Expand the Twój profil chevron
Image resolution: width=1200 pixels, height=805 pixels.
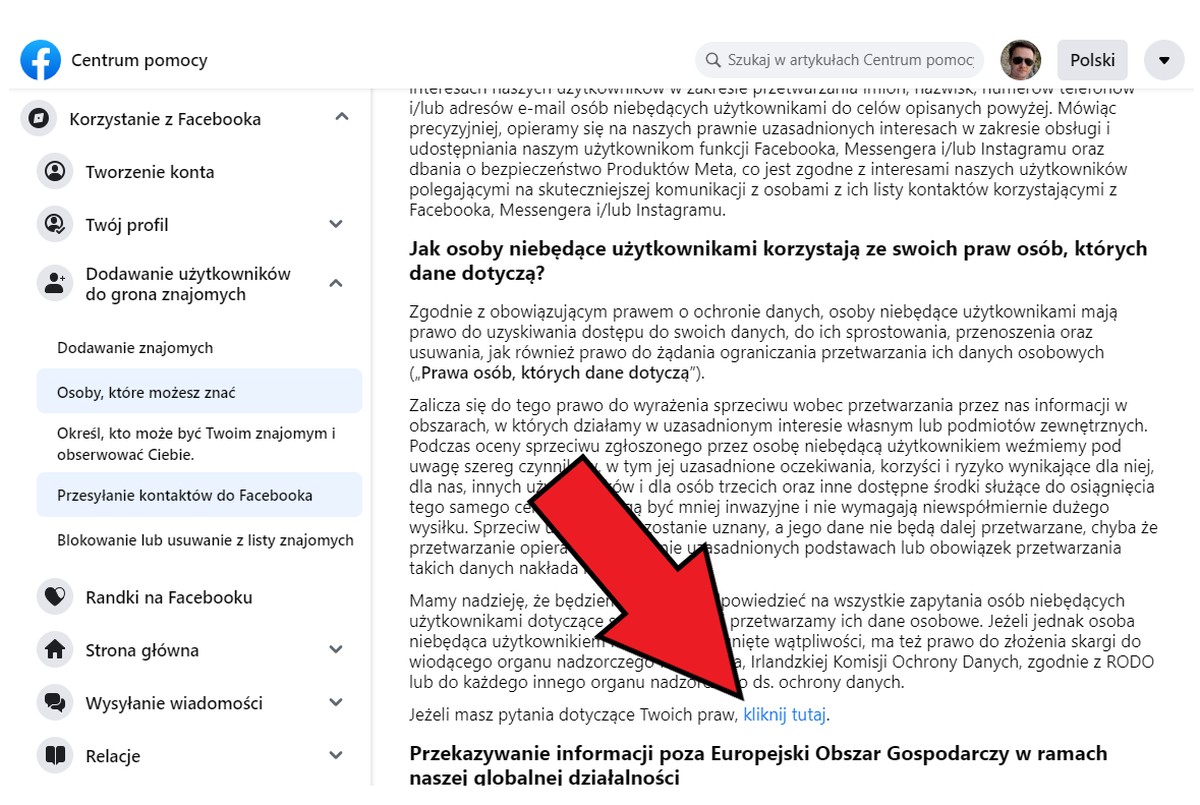[336, 225]
